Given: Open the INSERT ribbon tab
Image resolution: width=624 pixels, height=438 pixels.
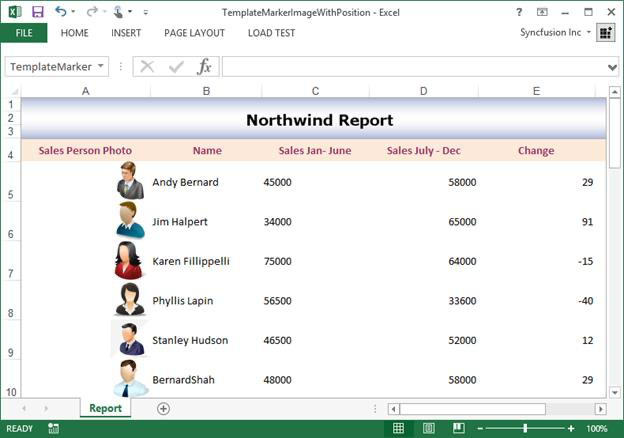Looking at the screenshot, I should pos(126,33).
